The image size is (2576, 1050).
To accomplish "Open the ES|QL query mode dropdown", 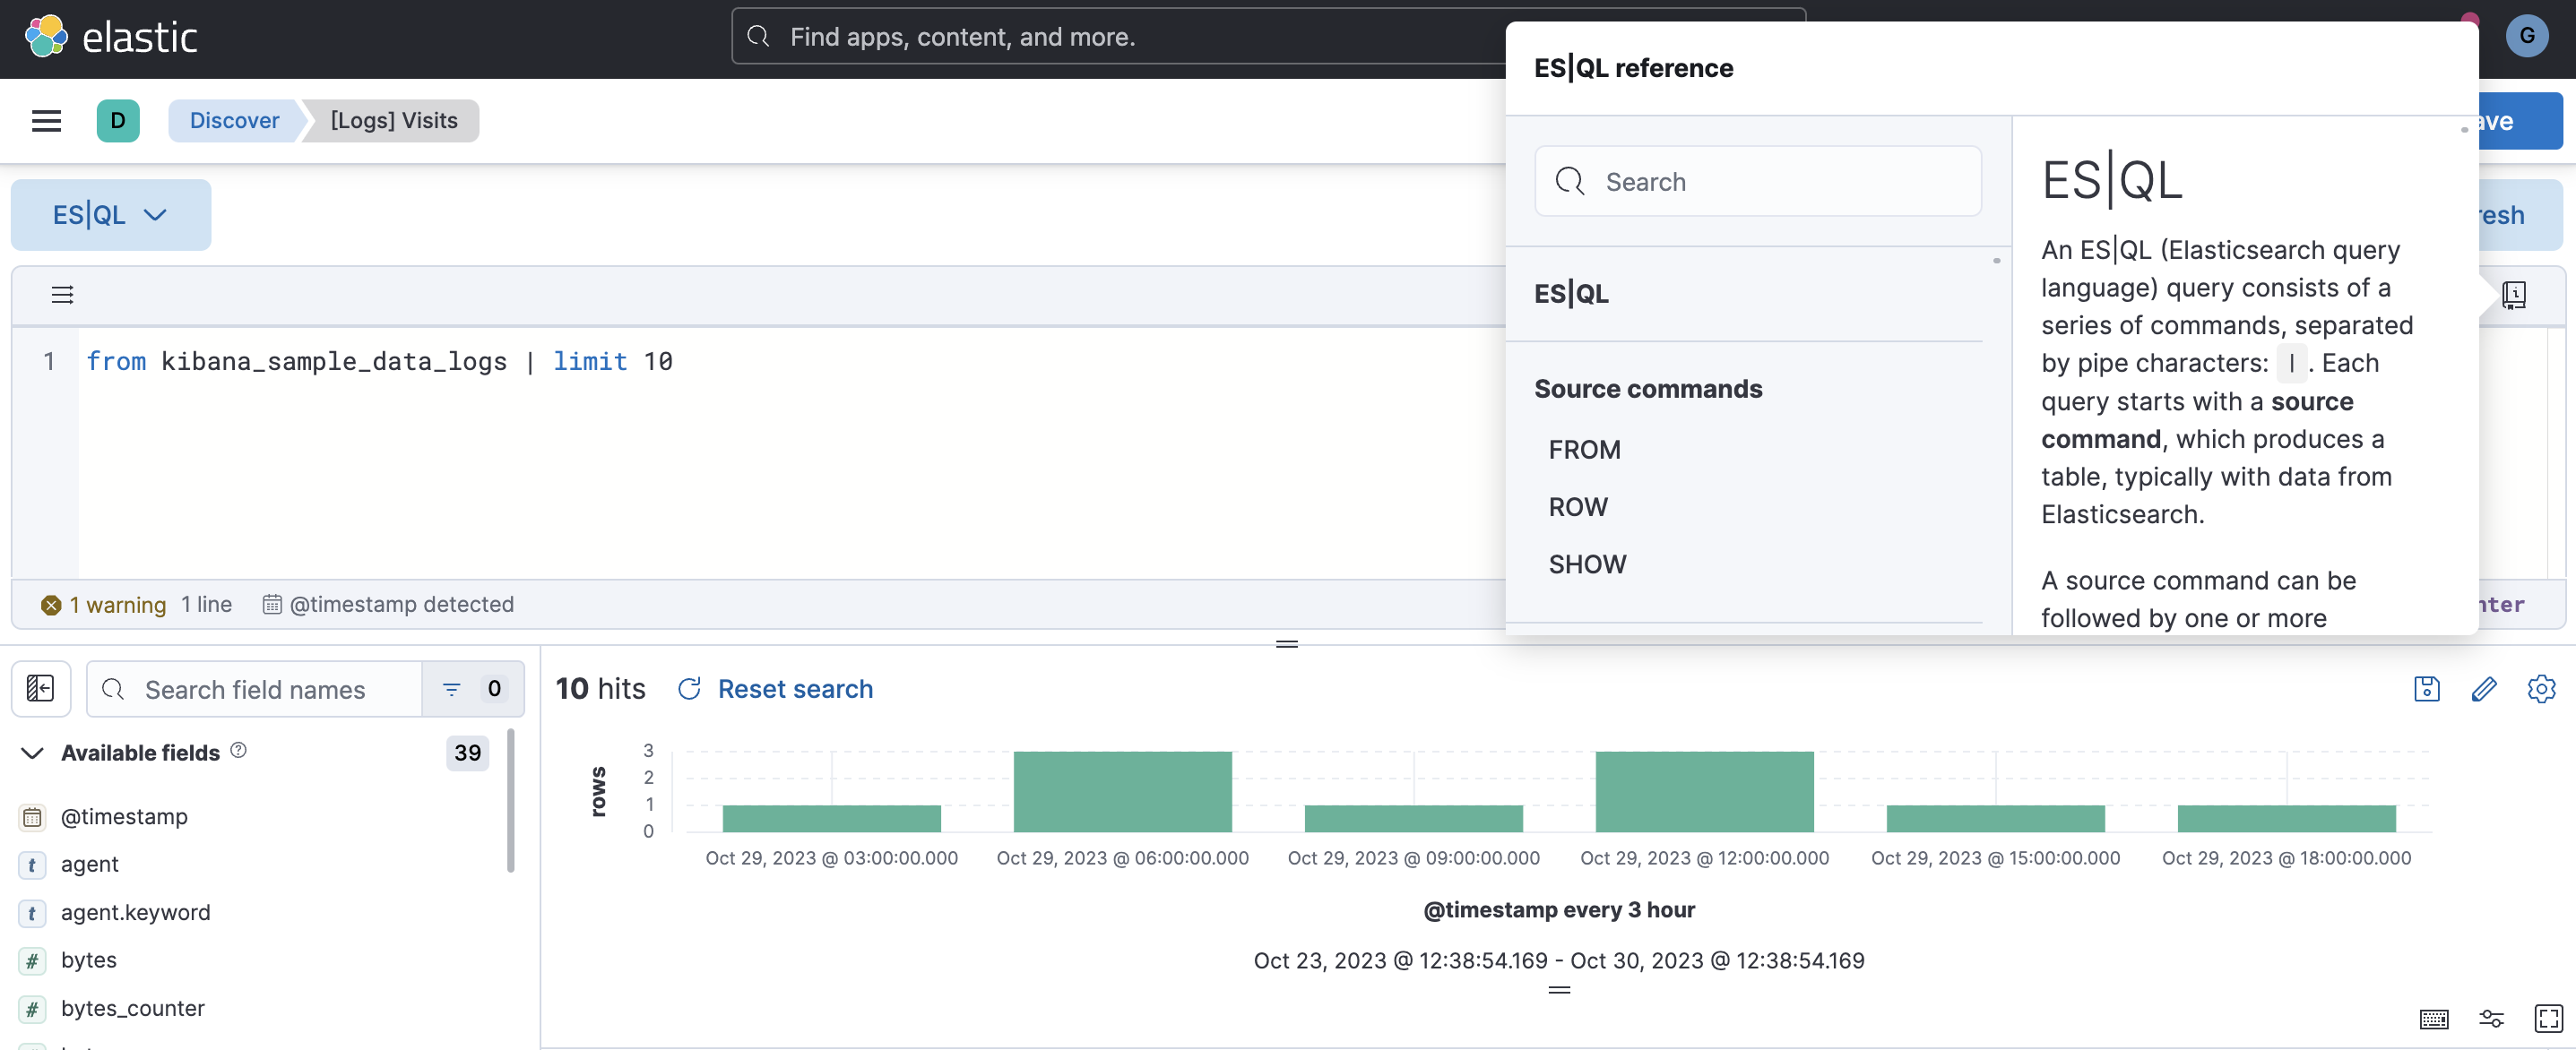I will point(110,214).
